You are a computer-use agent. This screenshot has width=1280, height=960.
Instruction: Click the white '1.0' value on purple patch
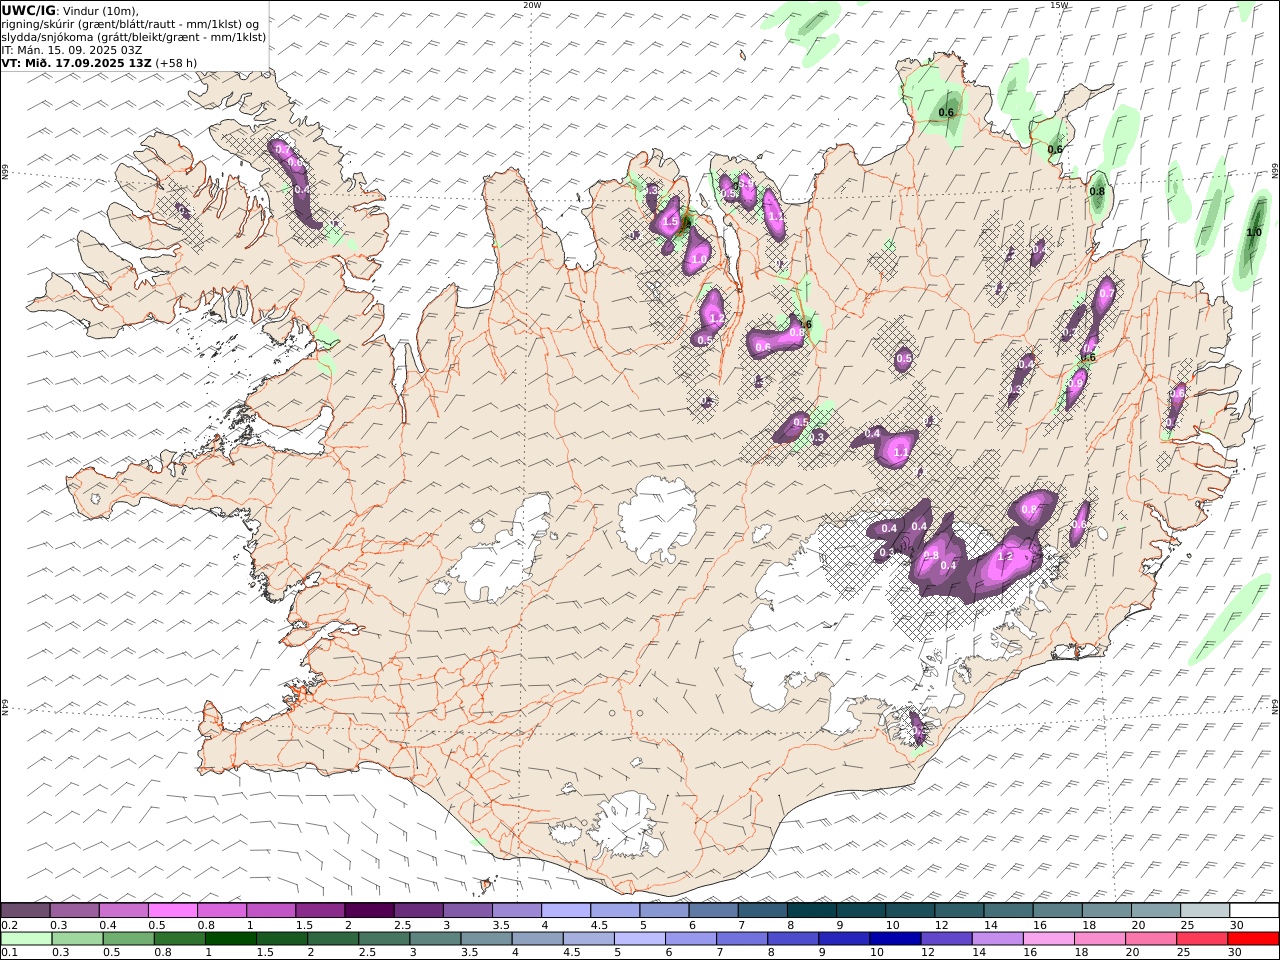[699, 259]
